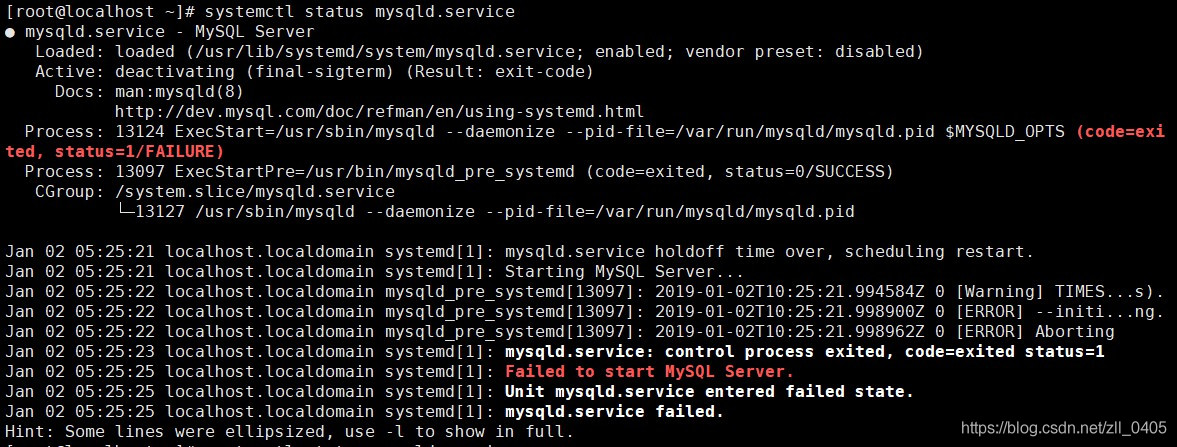Click the 'Hint: Some lines were ellipsized' line

pyautogui.click(x=289, y=431)
